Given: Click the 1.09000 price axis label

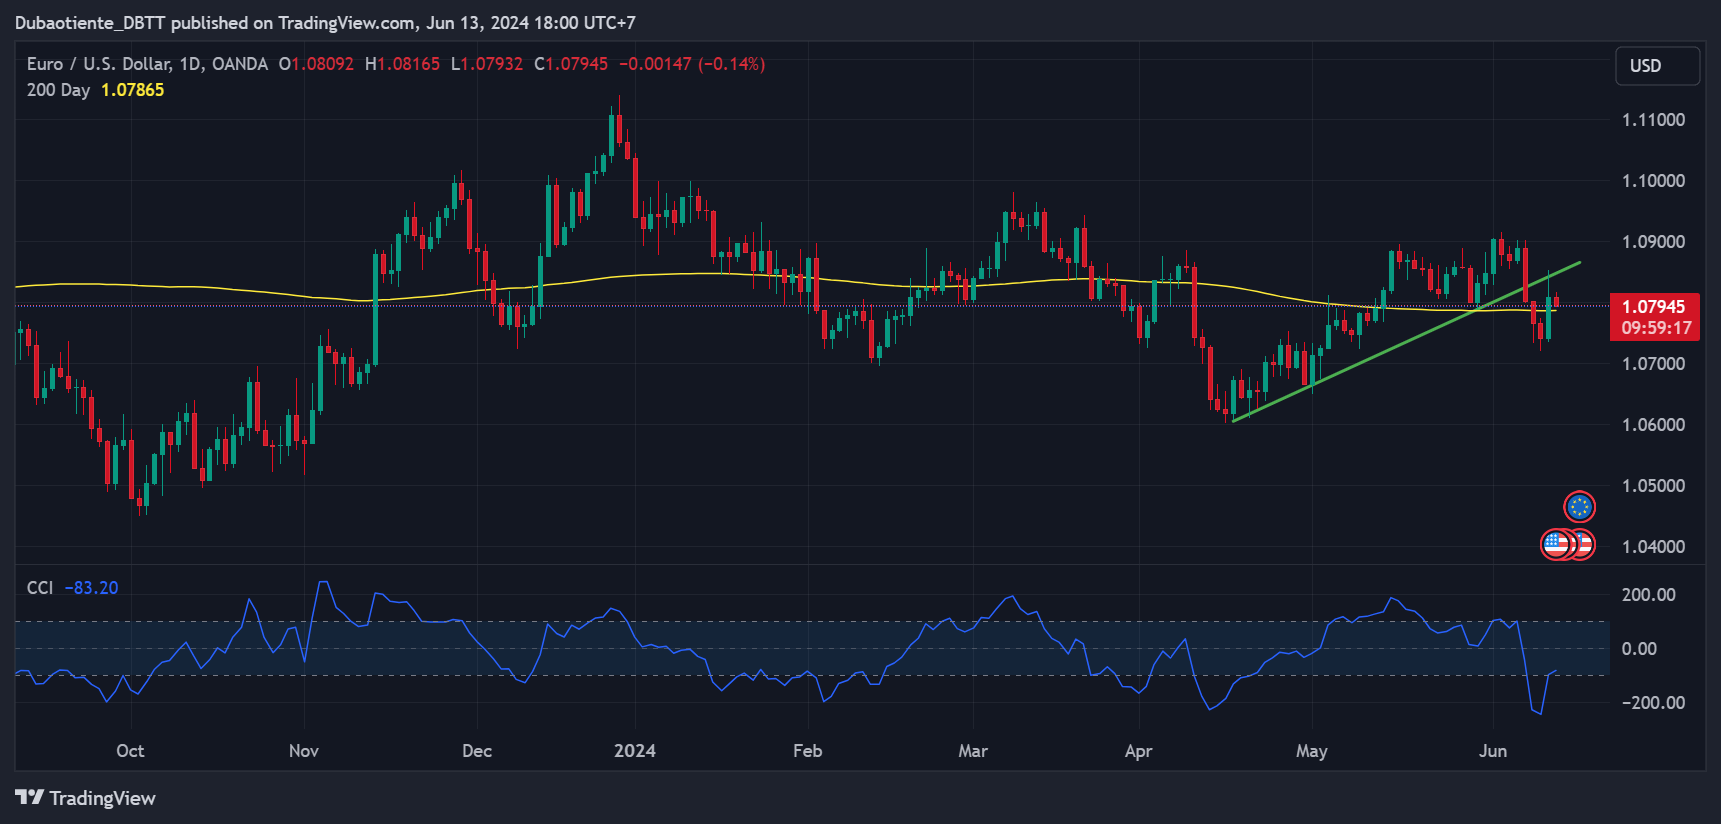Looking at the screenshot, I should 1653,242.
